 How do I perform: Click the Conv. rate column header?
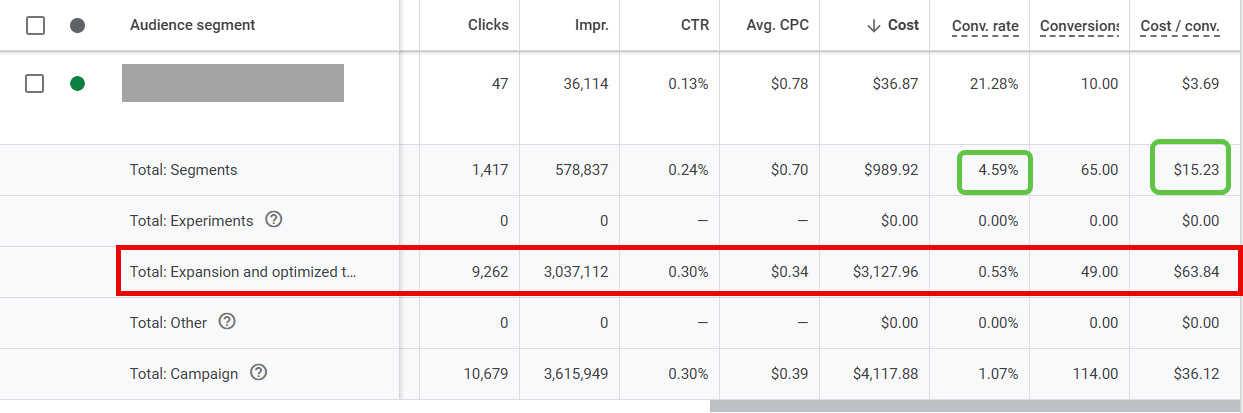[x=985, y=26]
